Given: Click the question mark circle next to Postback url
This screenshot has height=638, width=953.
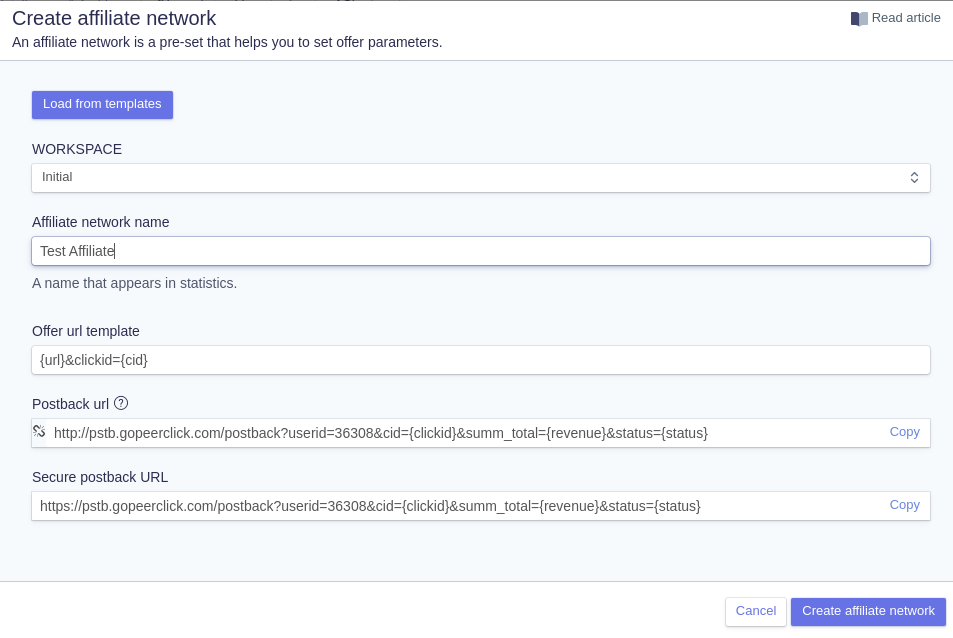Looking at the screenshot, I should click(x=121, y=403).
